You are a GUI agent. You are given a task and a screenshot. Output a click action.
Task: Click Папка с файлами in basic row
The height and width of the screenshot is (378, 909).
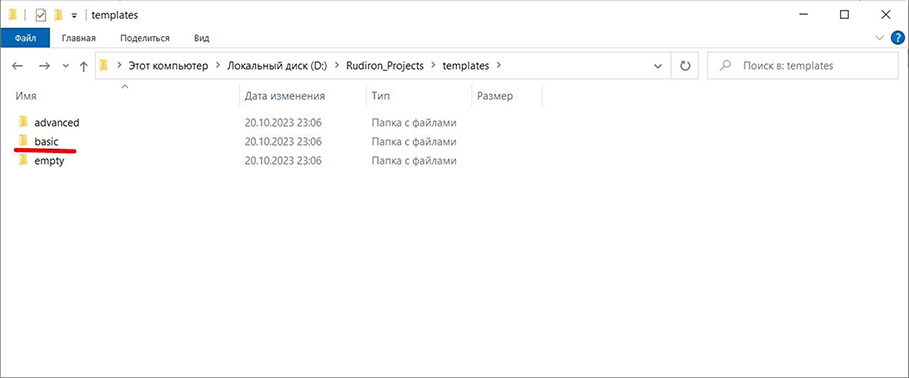414,141
